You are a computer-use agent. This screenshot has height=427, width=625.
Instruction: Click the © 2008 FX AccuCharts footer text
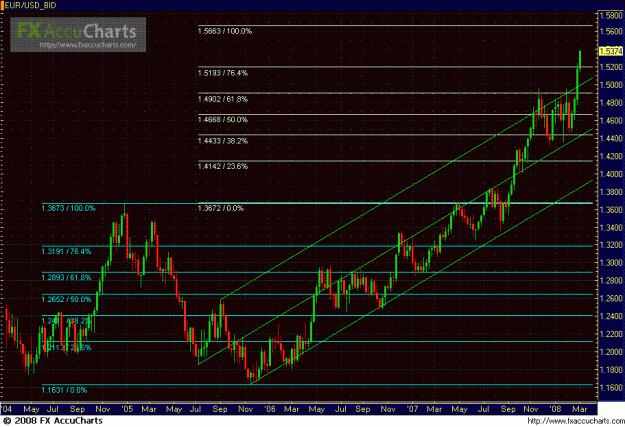pos(52,421)
